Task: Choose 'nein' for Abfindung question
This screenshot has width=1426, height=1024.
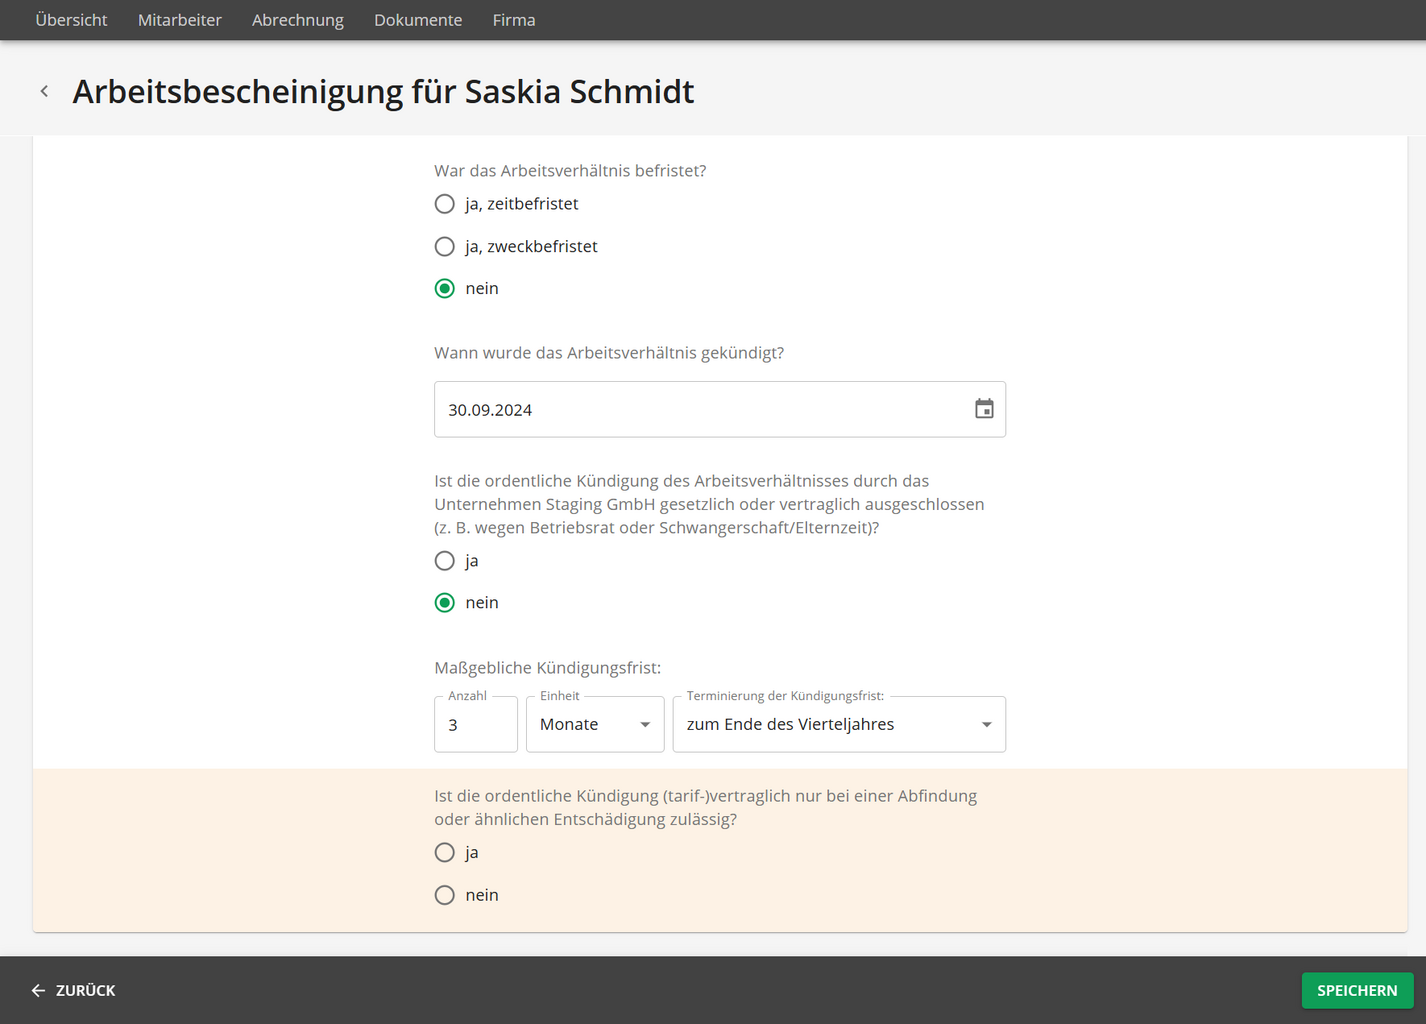Action: (445, 895)
